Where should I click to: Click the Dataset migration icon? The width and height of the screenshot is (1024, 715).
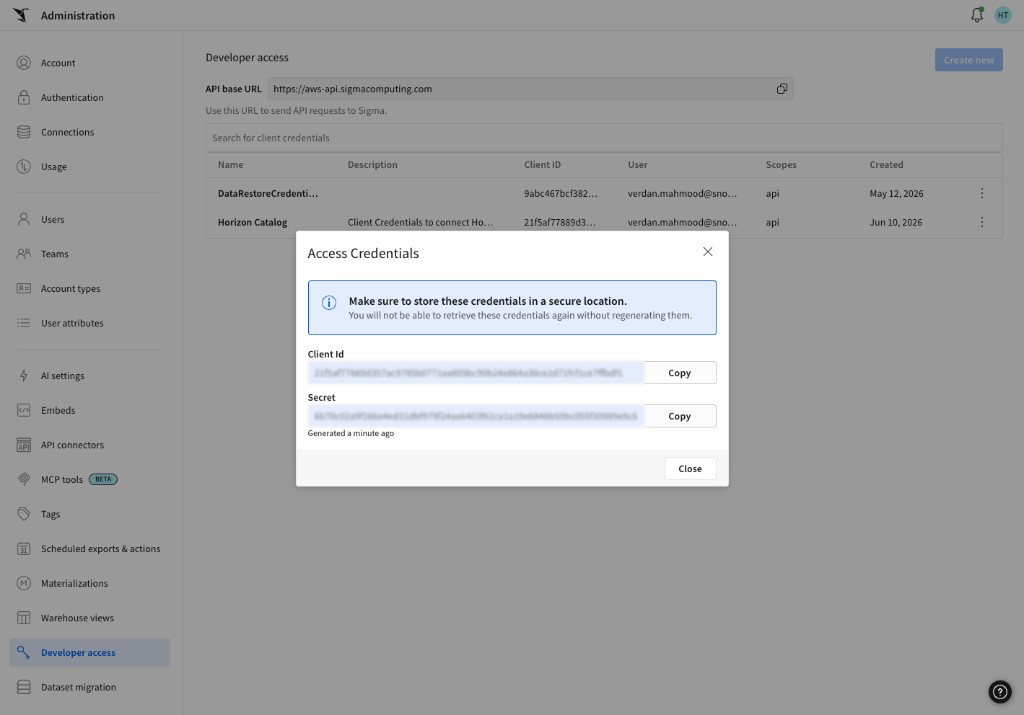(24, 687)
